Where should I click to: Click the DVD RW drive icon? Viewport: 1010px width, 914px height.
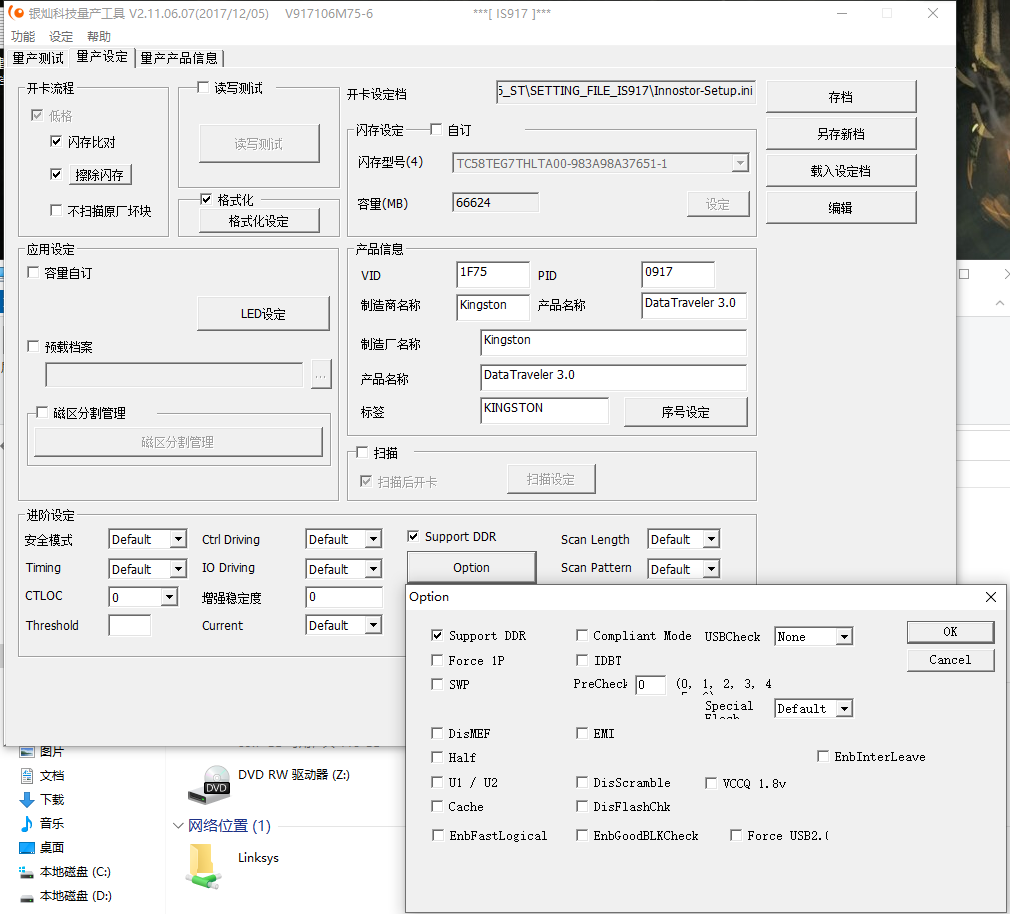pos(209,785)
